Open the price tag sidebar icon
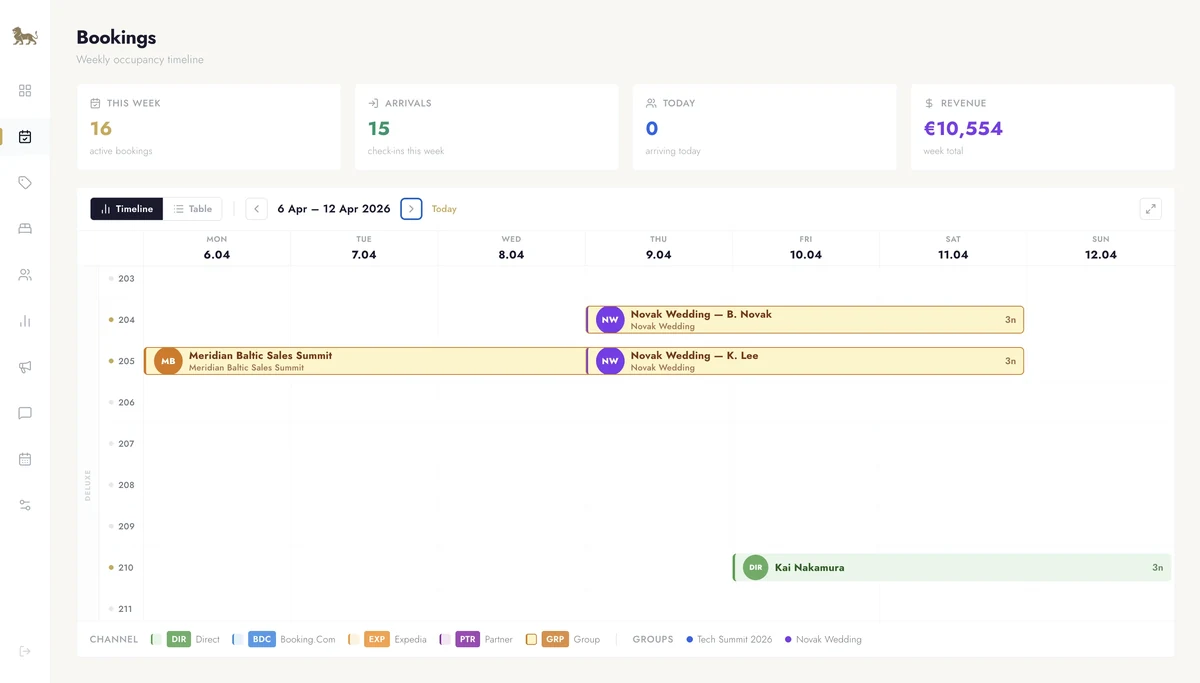The image size is (1200, 683). coord(25,183)
